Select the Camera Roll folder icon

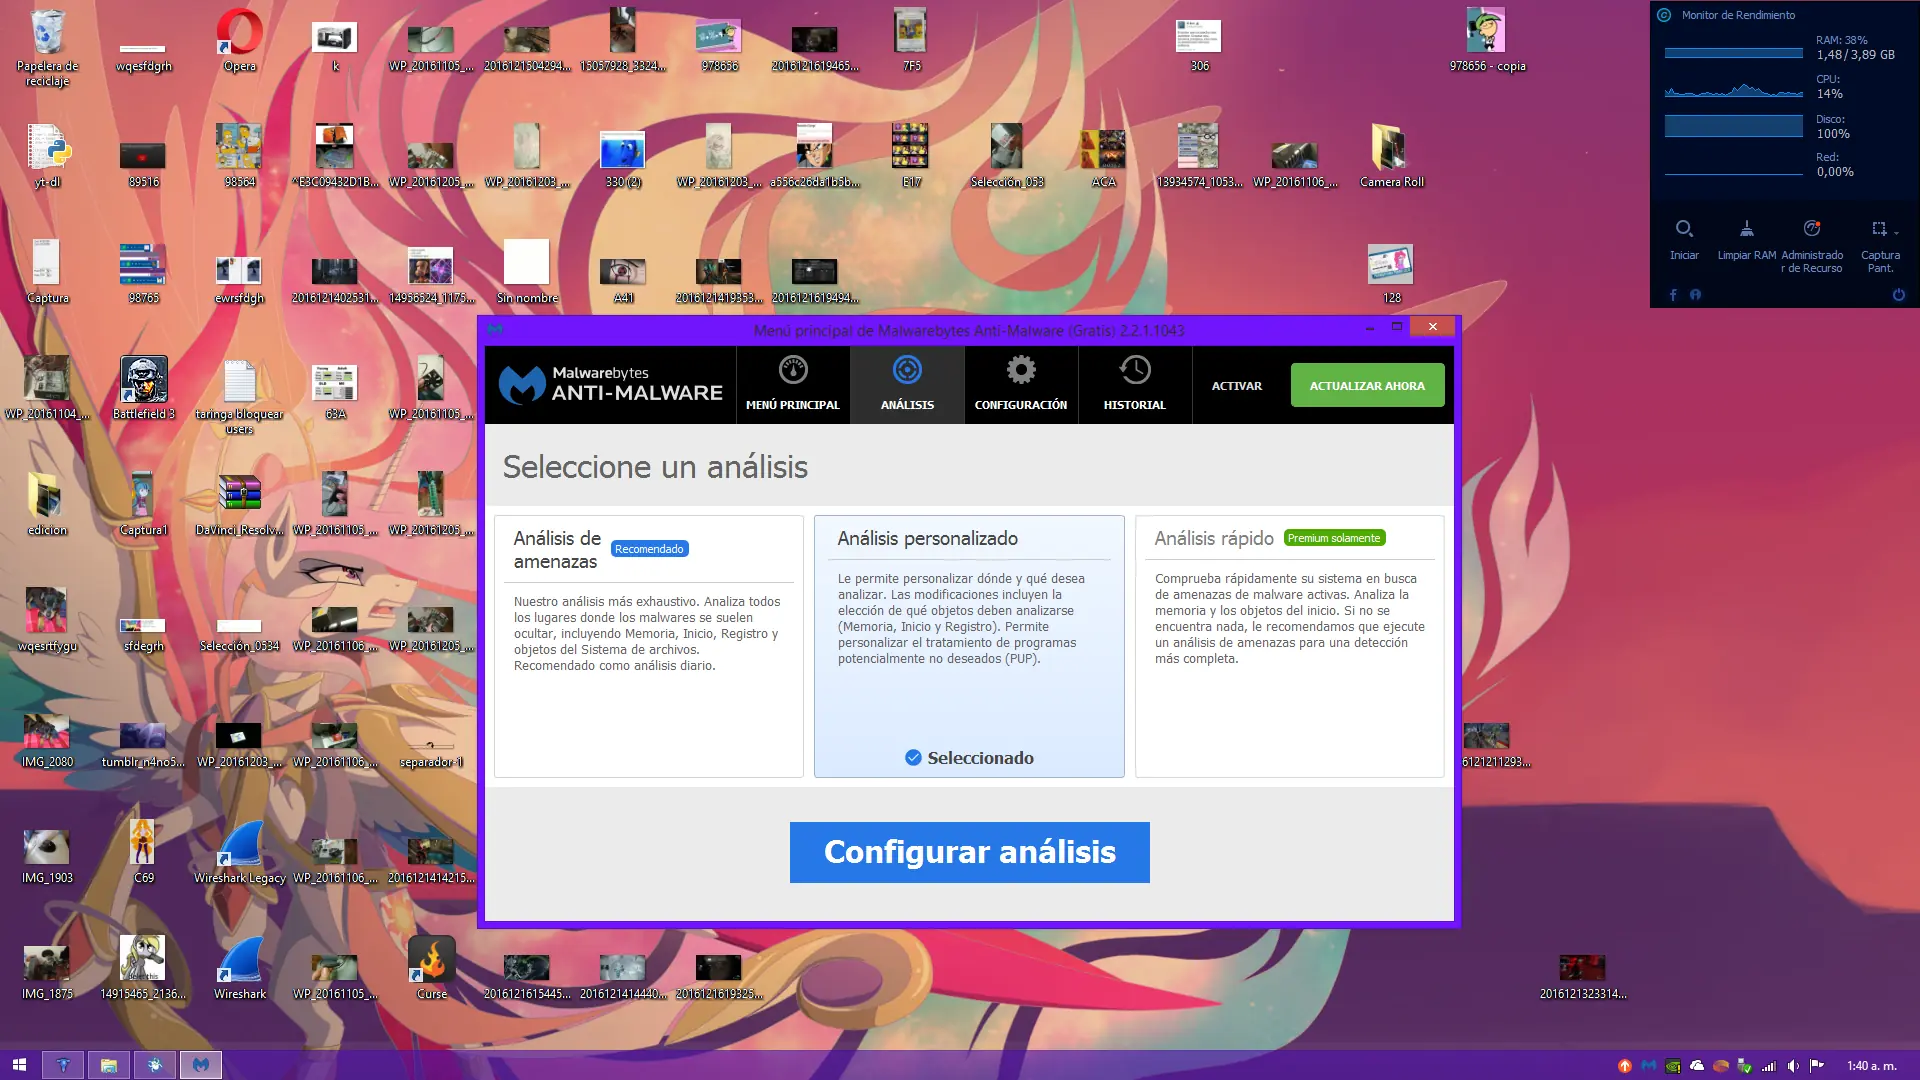[1391, 155]
